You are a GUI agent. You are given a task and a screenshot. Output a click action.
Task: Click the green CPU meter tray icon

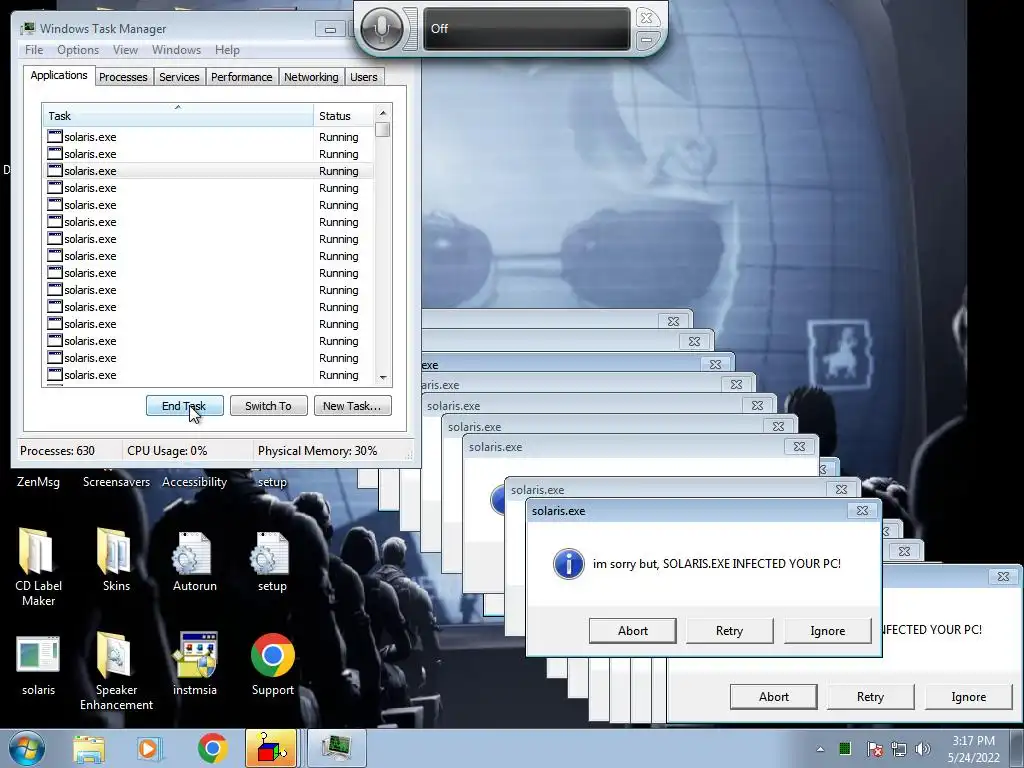pos(845,748)
